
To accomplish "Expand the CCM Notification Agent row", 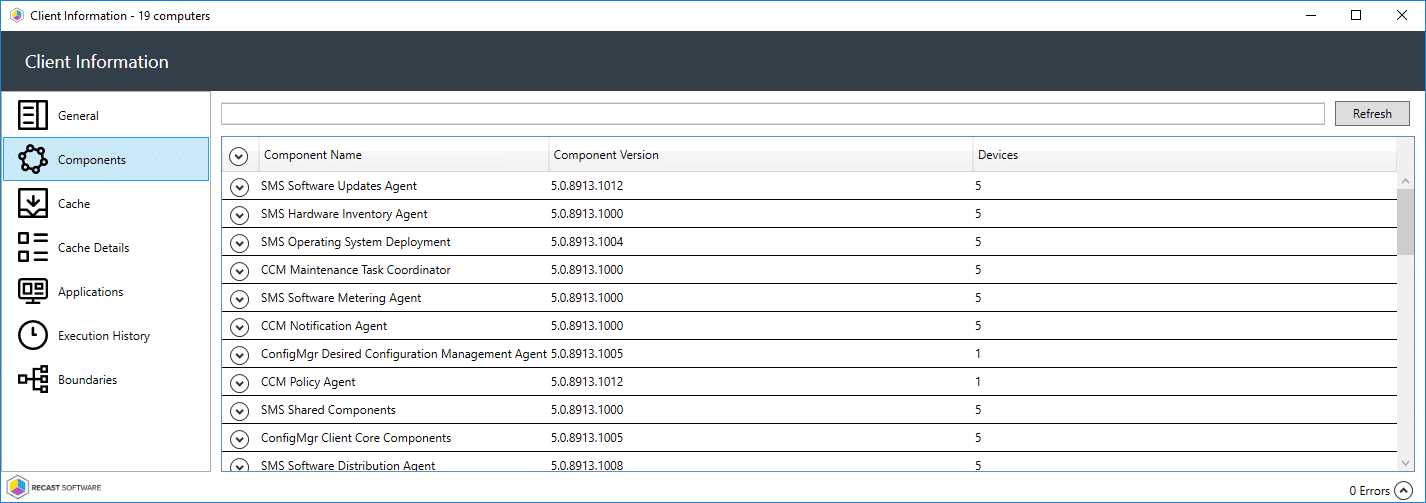I will pyautogui.click(x=238, y=326).
